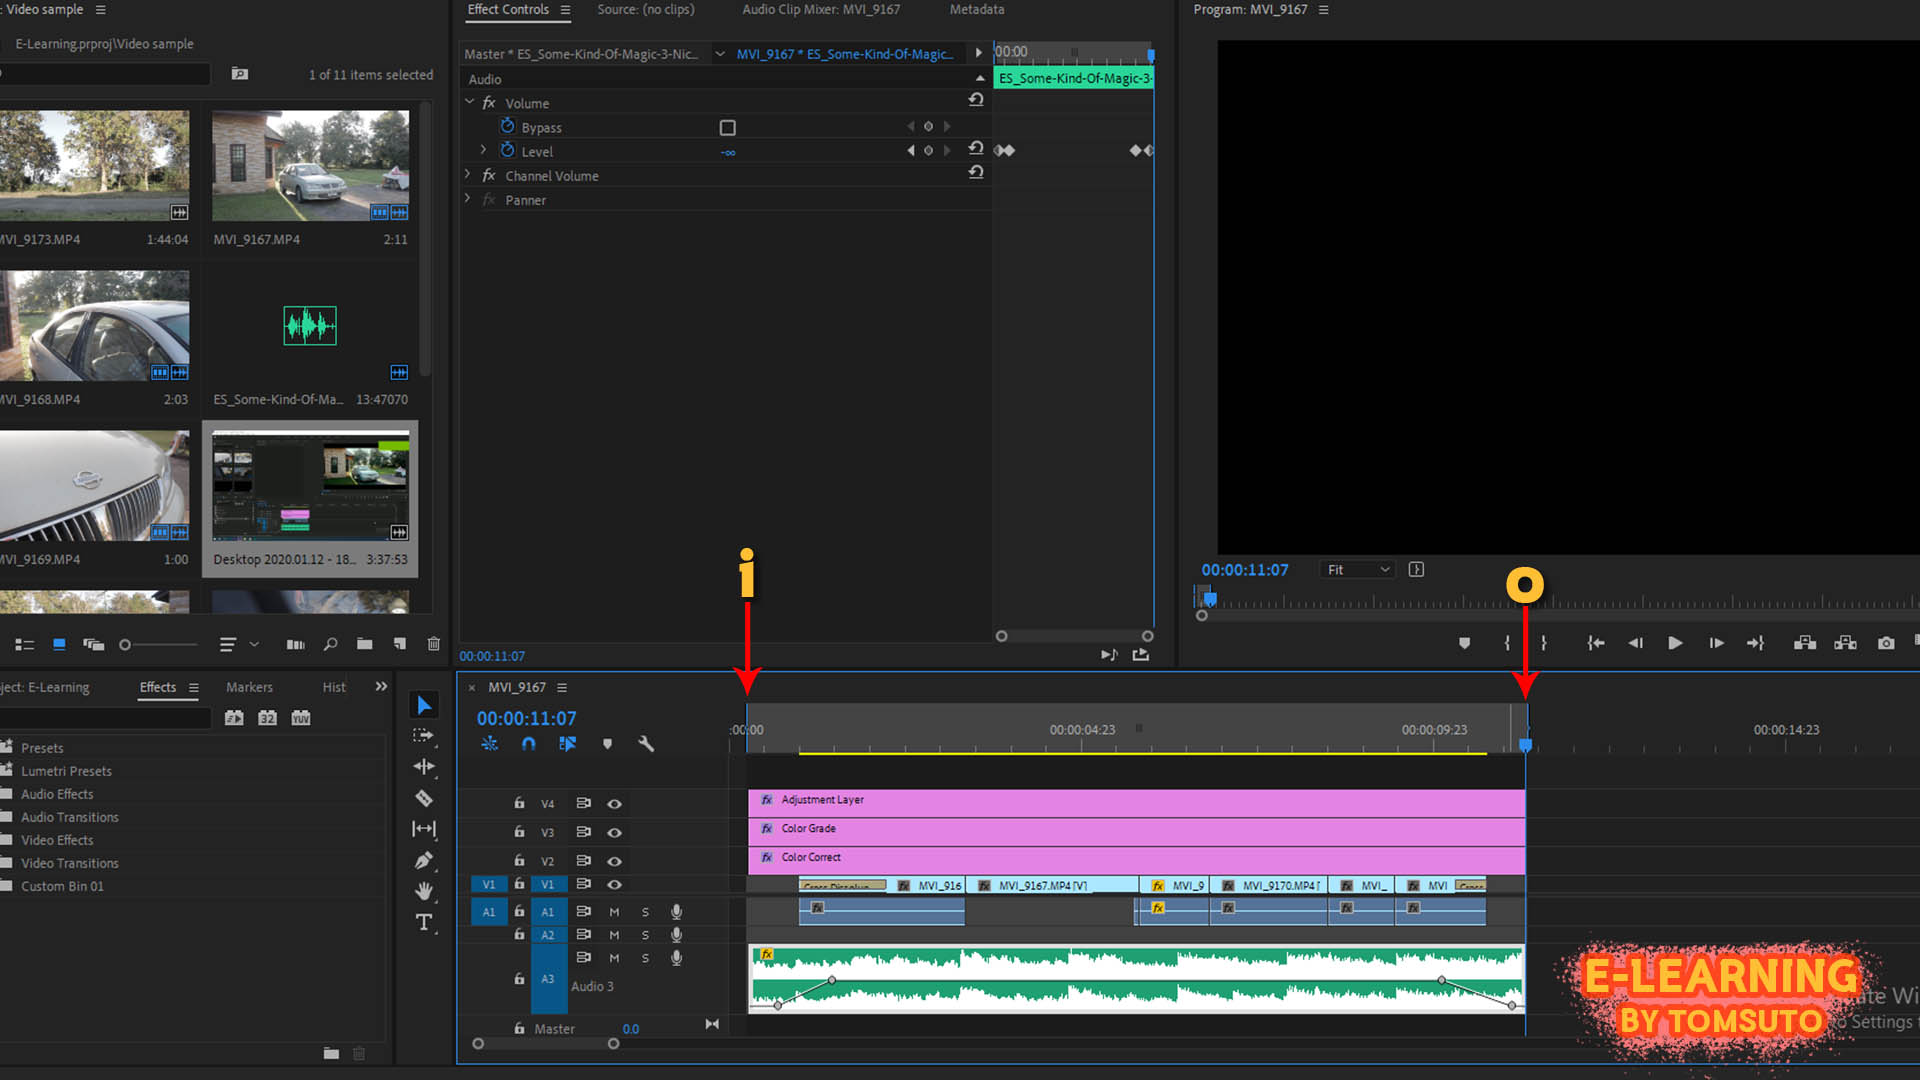
Task: Click the Extract button in Program monitor
Action: coord(1846,643)
